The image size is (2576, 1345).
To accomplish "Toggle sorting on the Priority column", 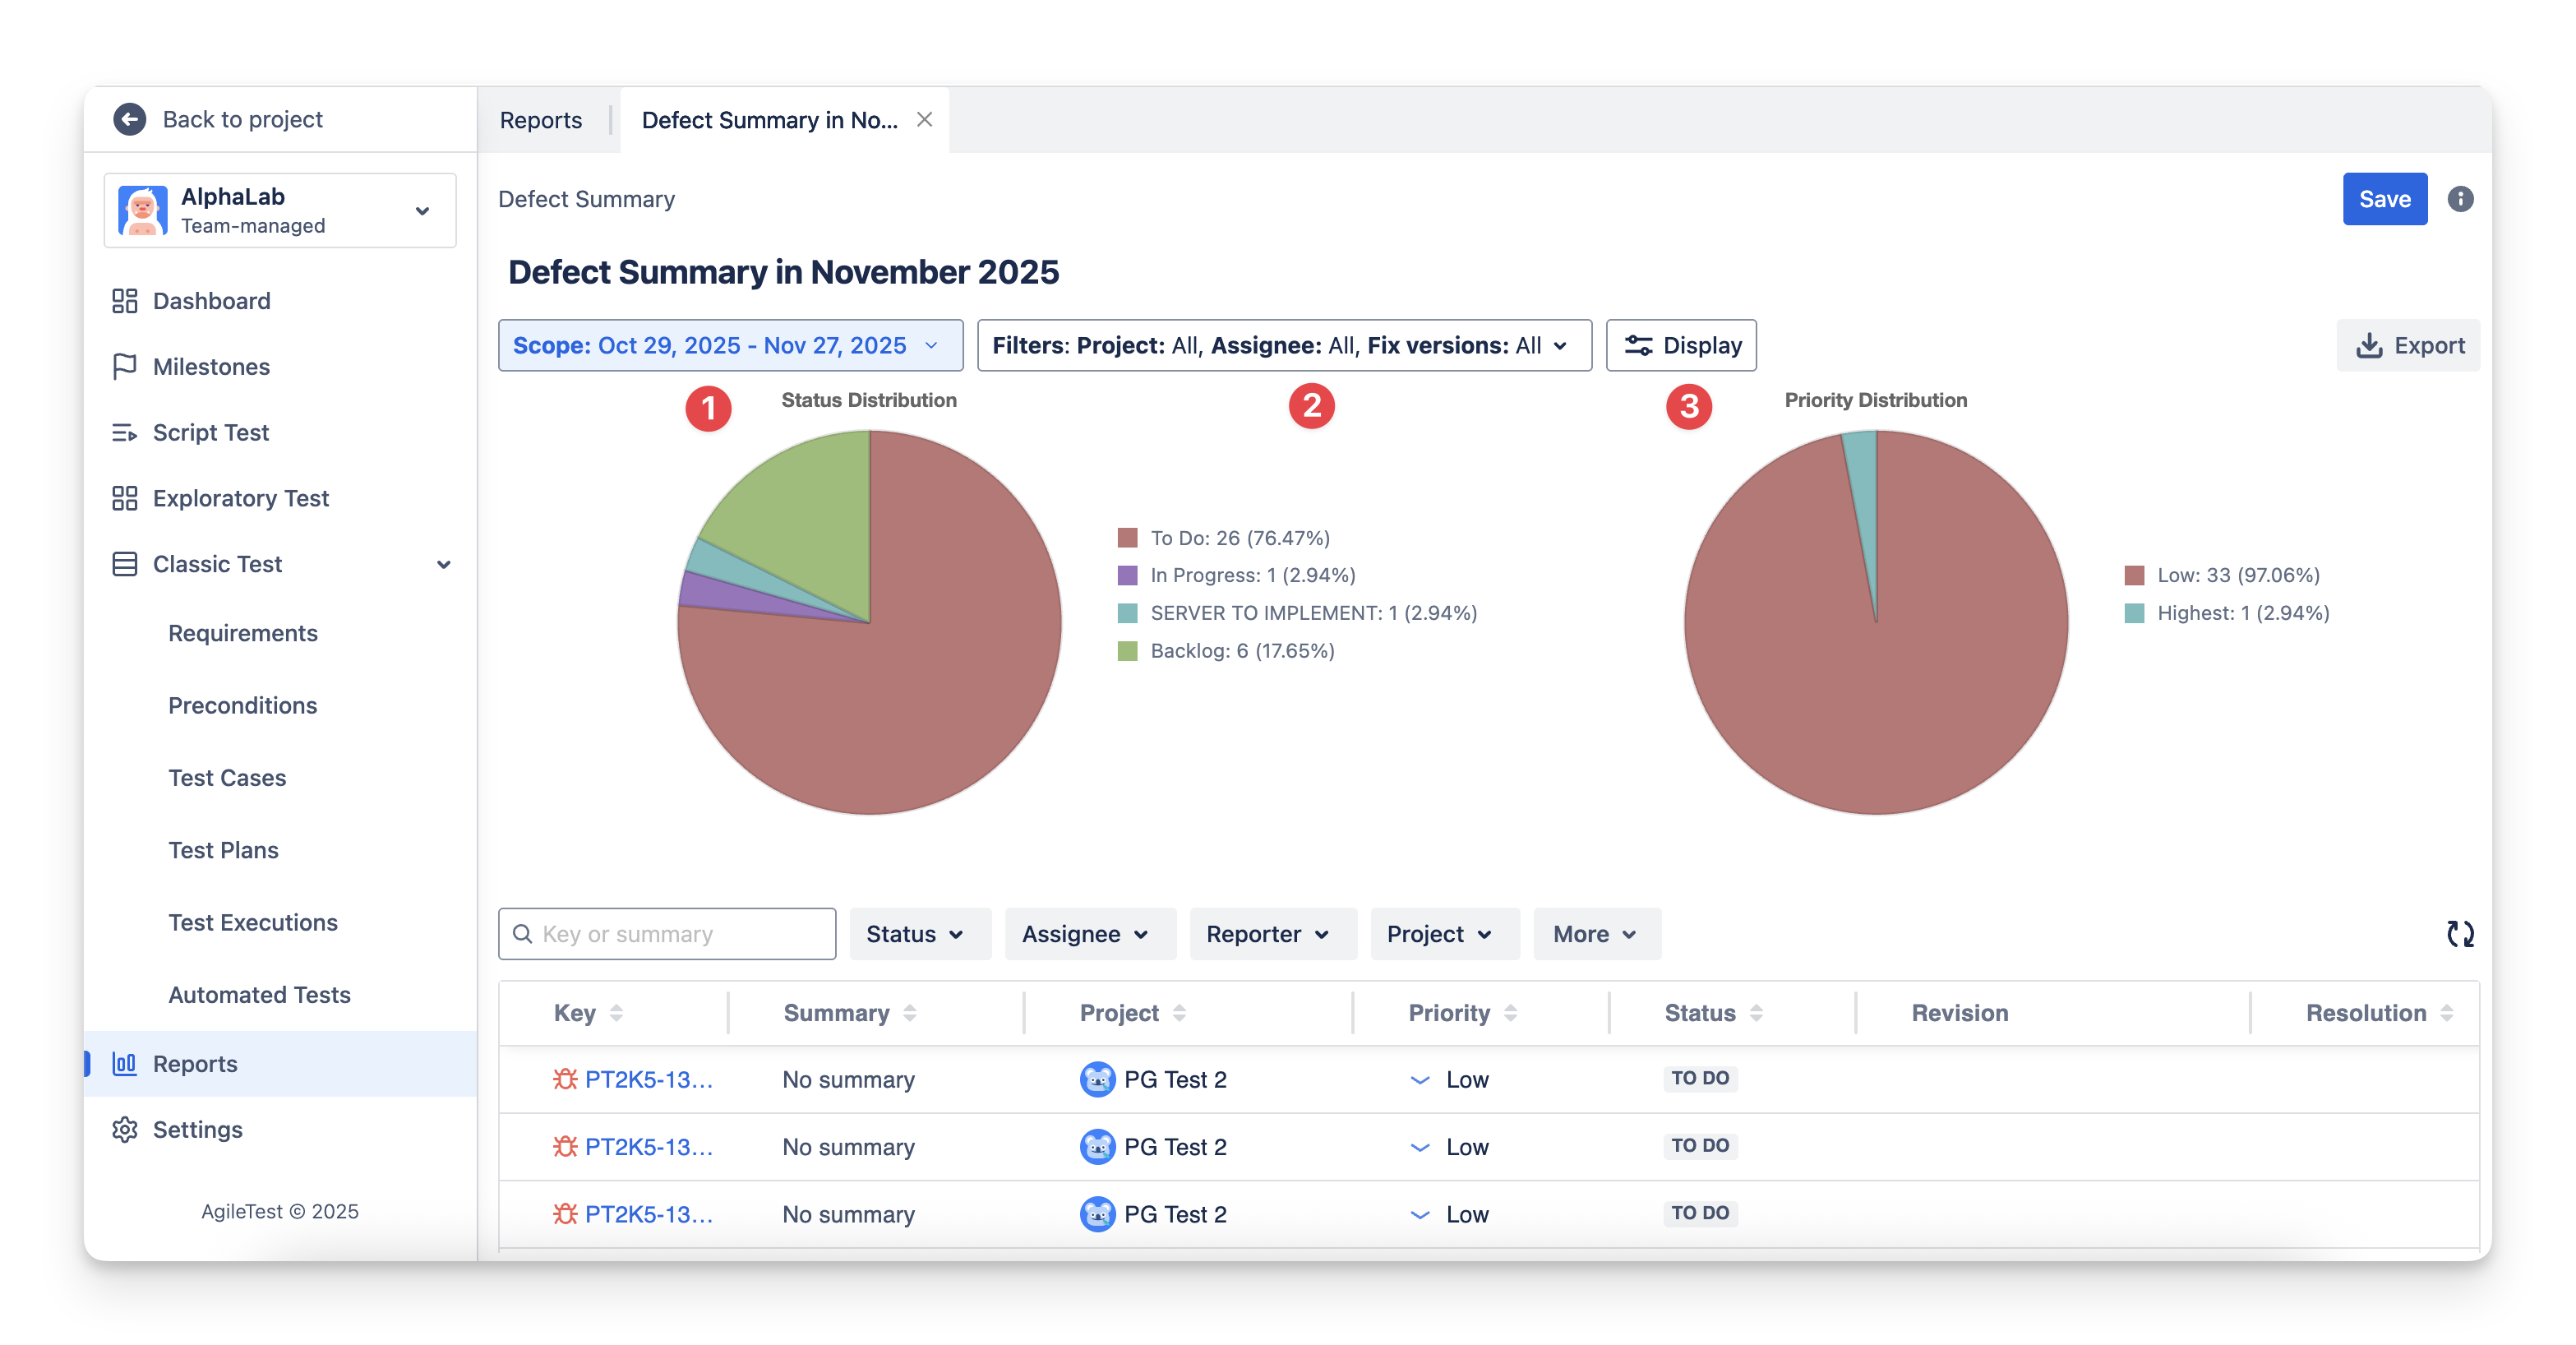I will [x=1510, y=1013].
